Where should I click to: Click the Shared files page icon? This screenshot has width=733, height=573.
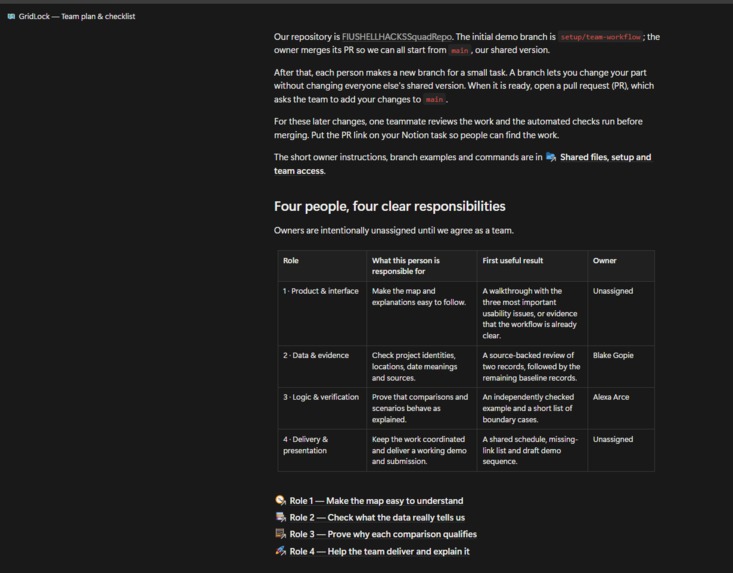pos(551,157)
